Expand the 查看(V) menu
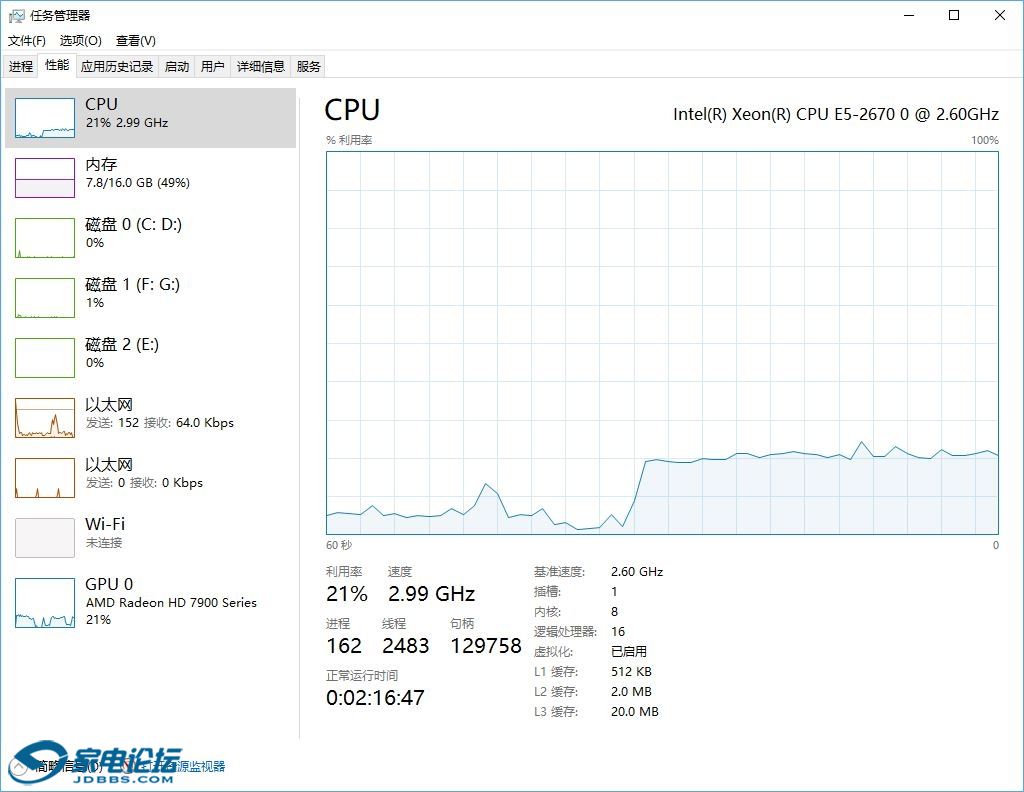 (135, 41)
